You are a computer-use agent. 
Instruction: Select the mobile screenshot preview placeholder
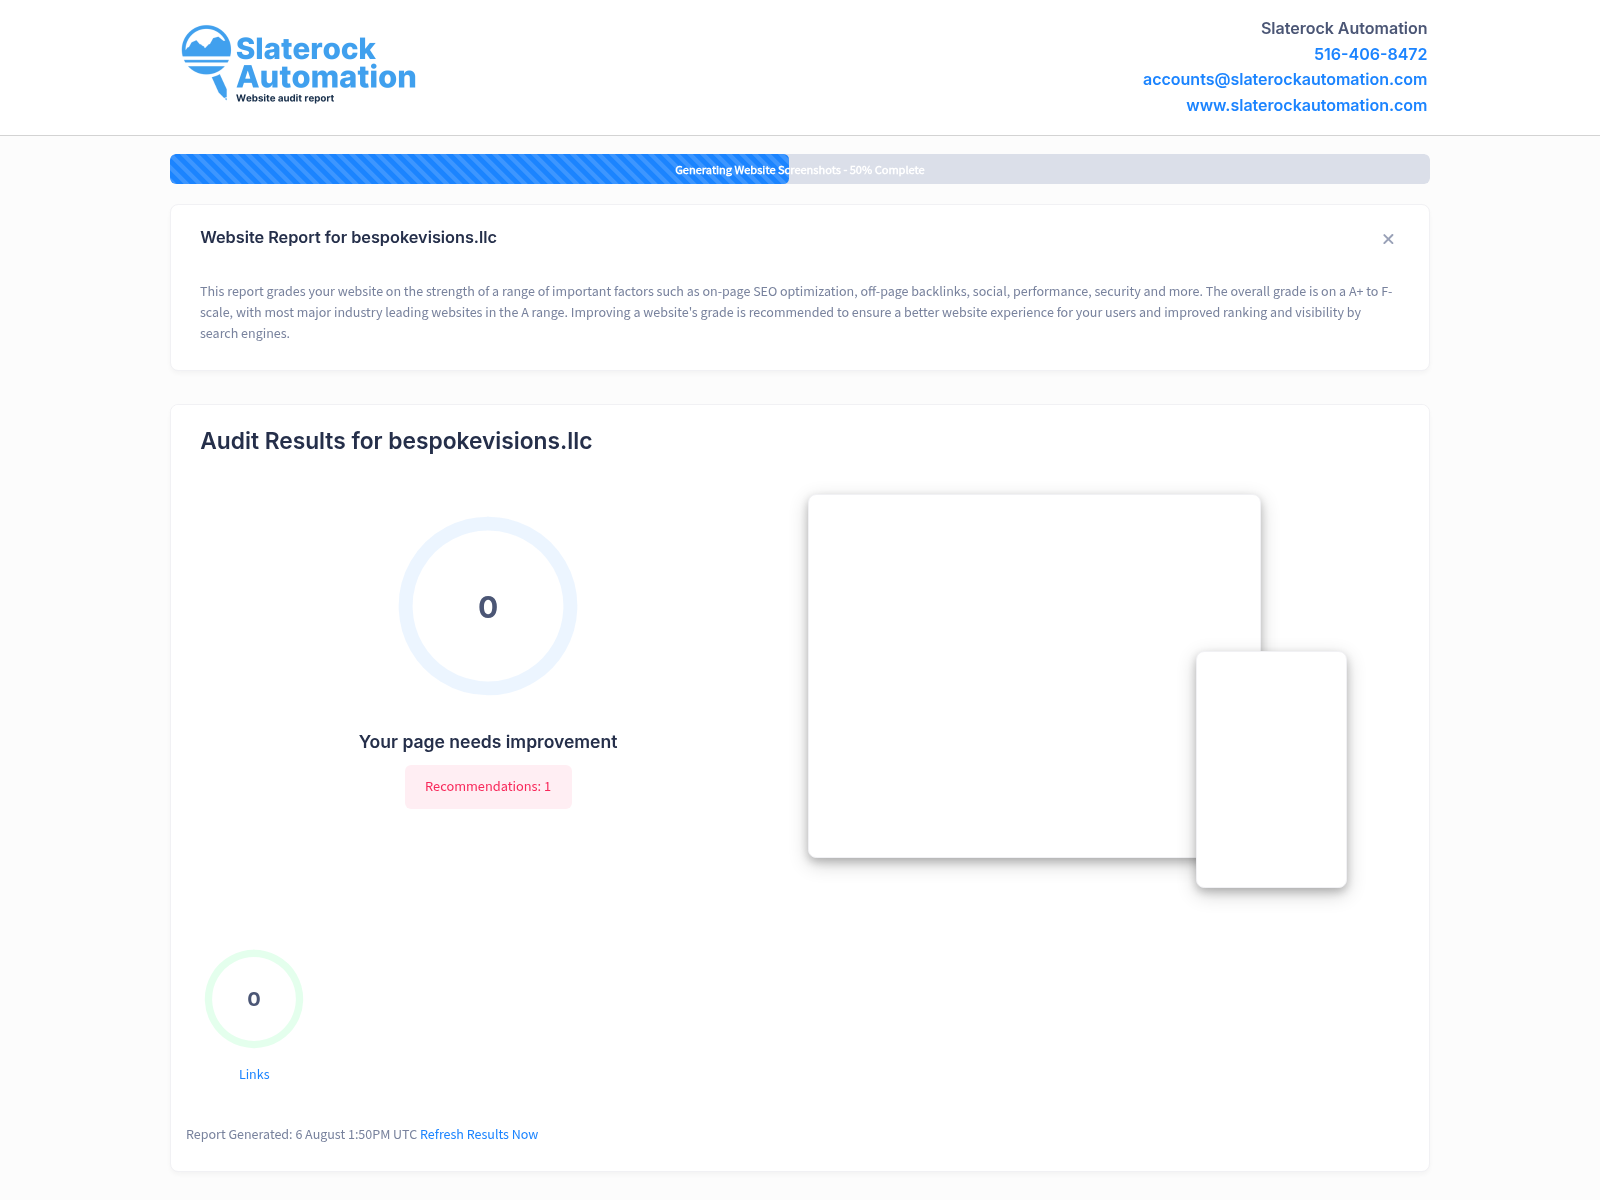tap(1271, 770)
